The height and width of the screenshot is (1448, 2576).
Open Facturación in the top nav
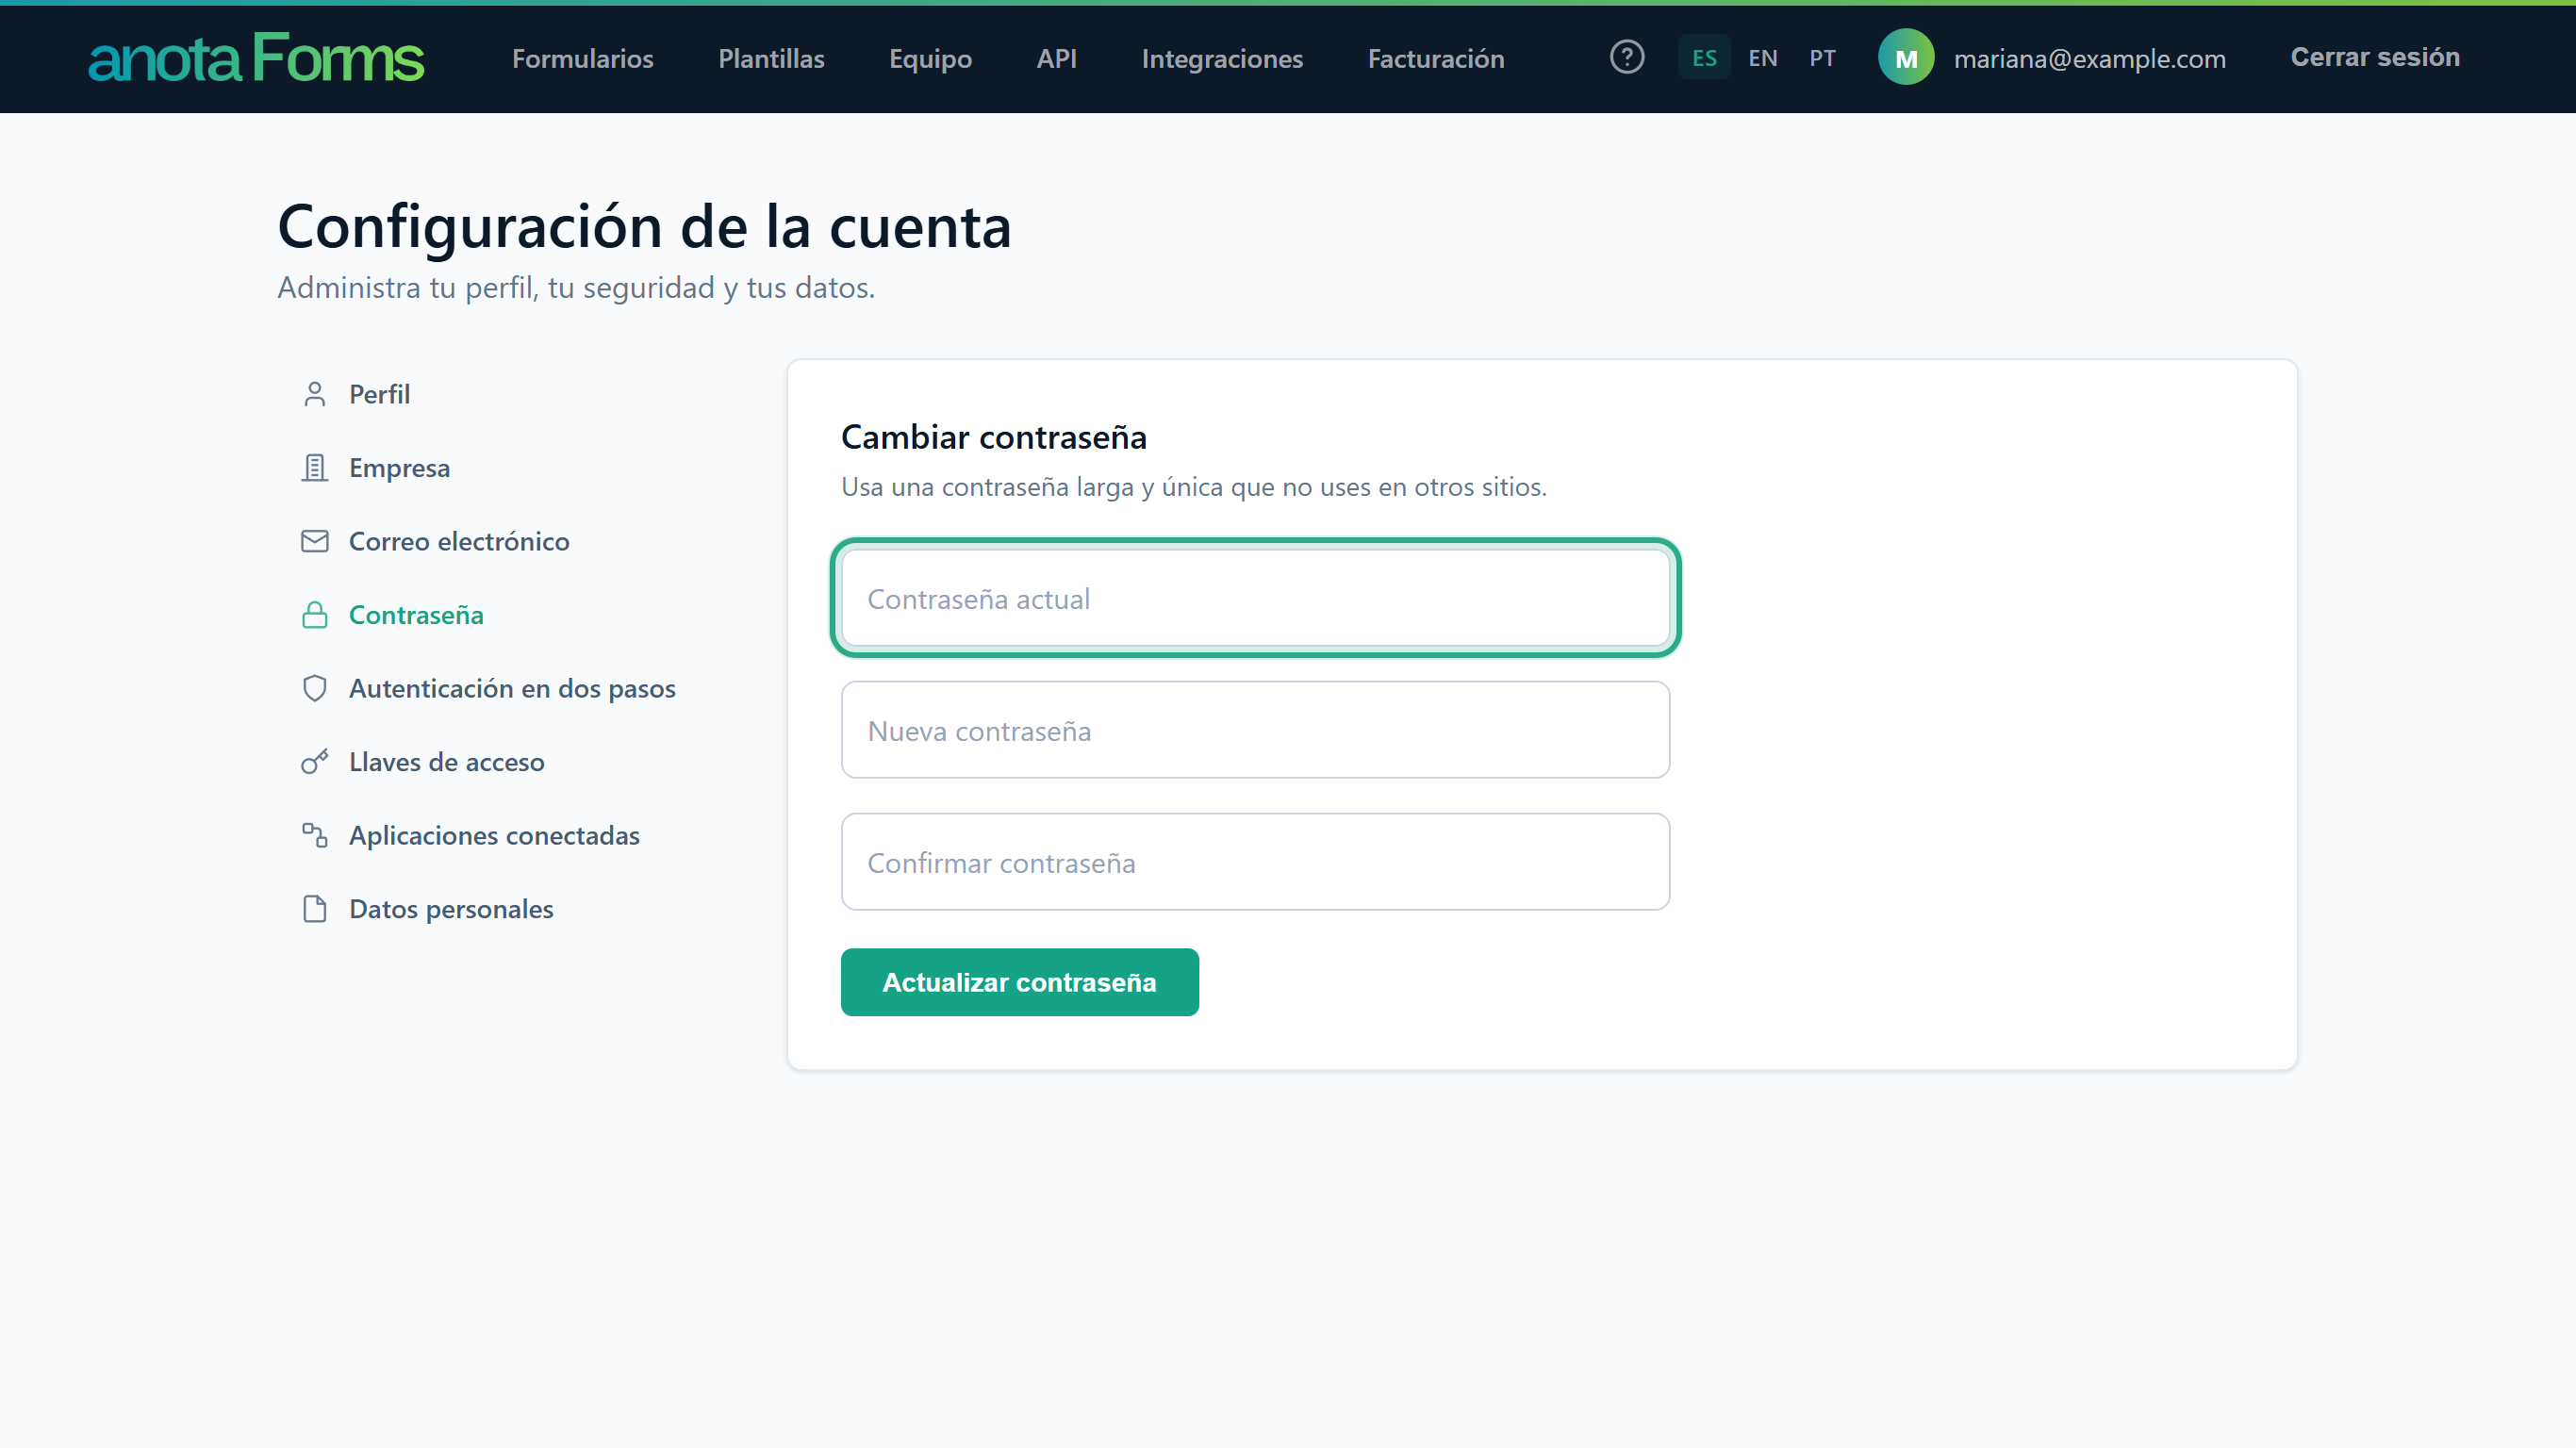1436,58
